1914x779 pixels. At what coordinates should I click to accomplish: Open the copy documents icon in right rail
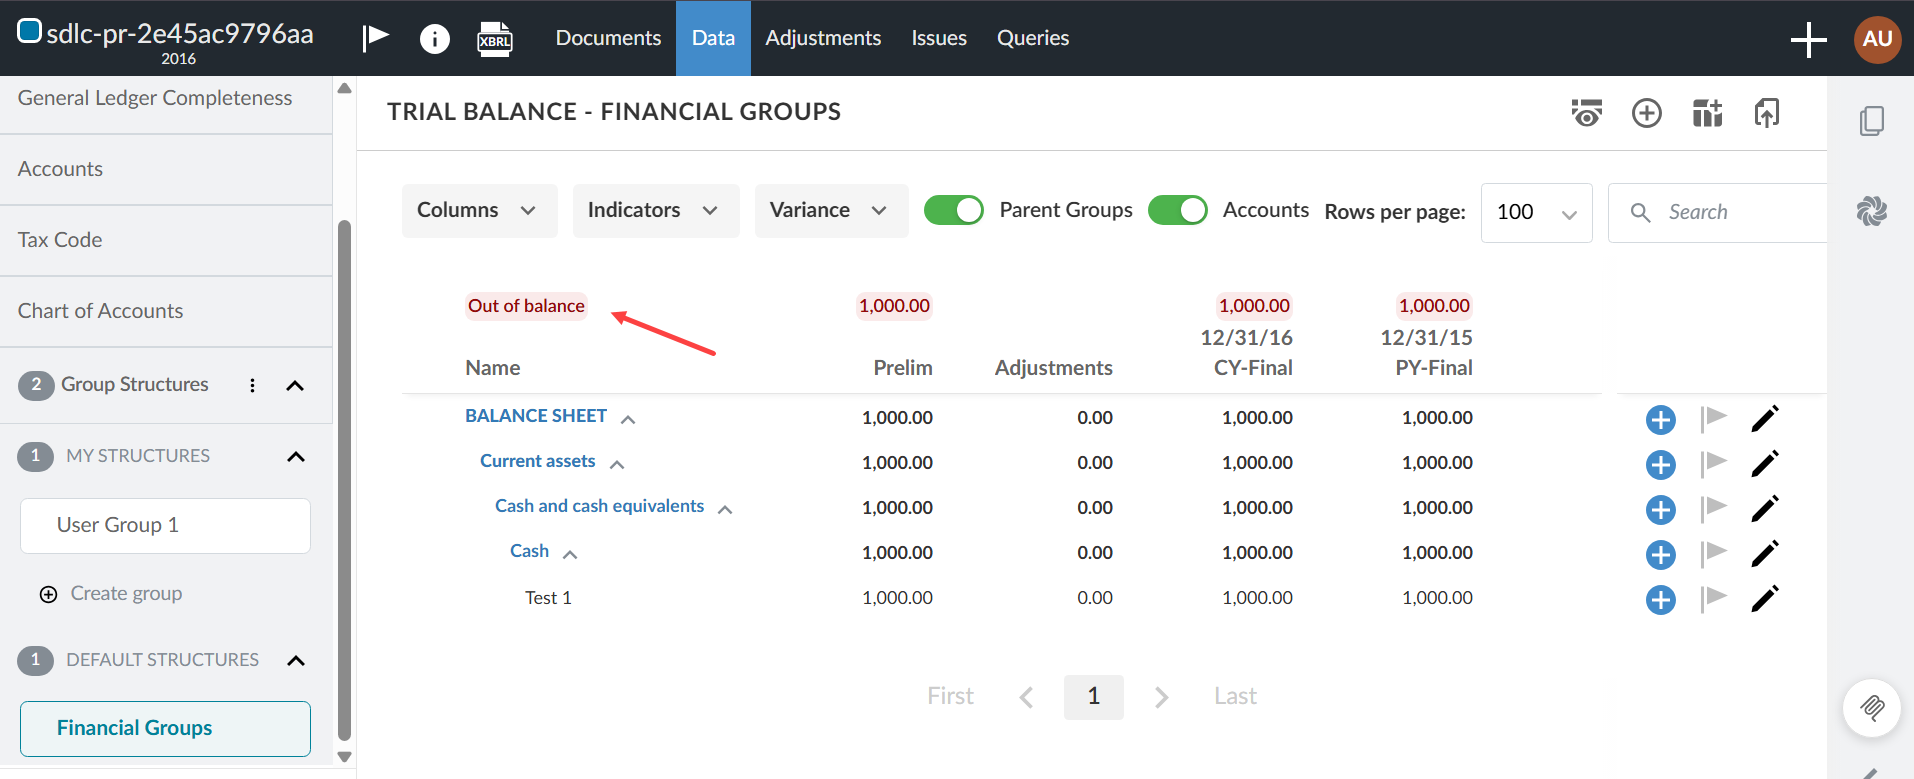click(x=1872, y=121)
